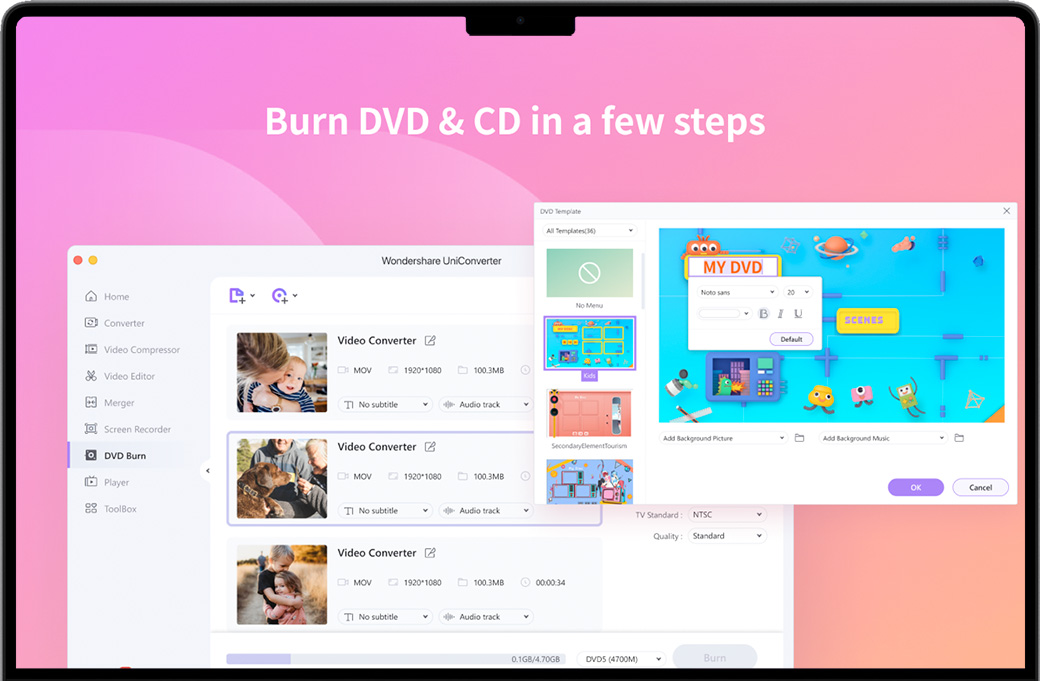Image resolution: width=1040 pixels, height=681 pixels.
Task: Expand the Noto sans font dropdown
Action: (737, 292)
